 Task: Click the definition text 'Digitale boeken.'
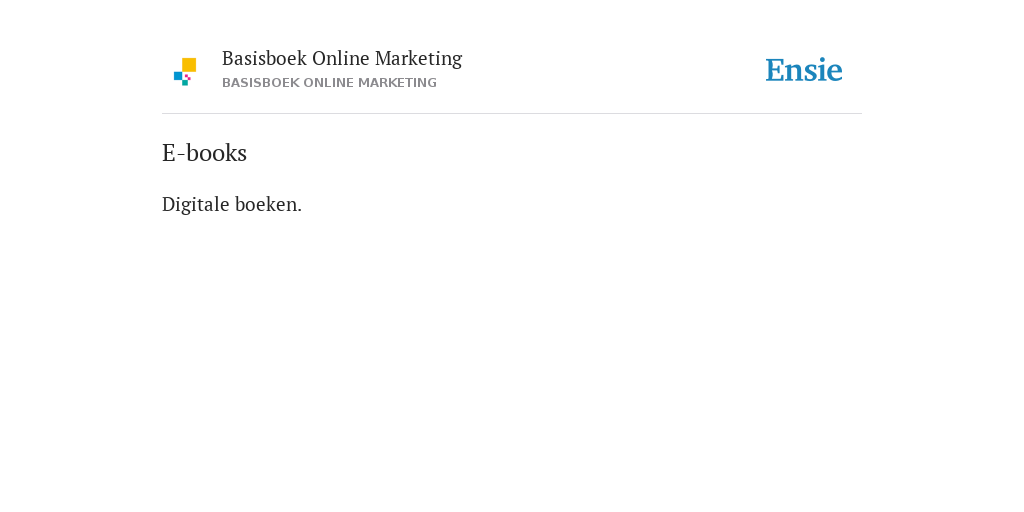[232, 204]
